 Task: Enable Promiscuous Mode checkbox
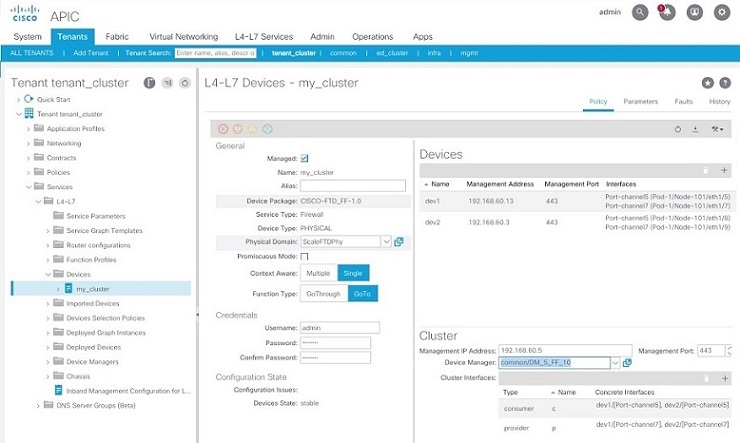pos(304,257)
